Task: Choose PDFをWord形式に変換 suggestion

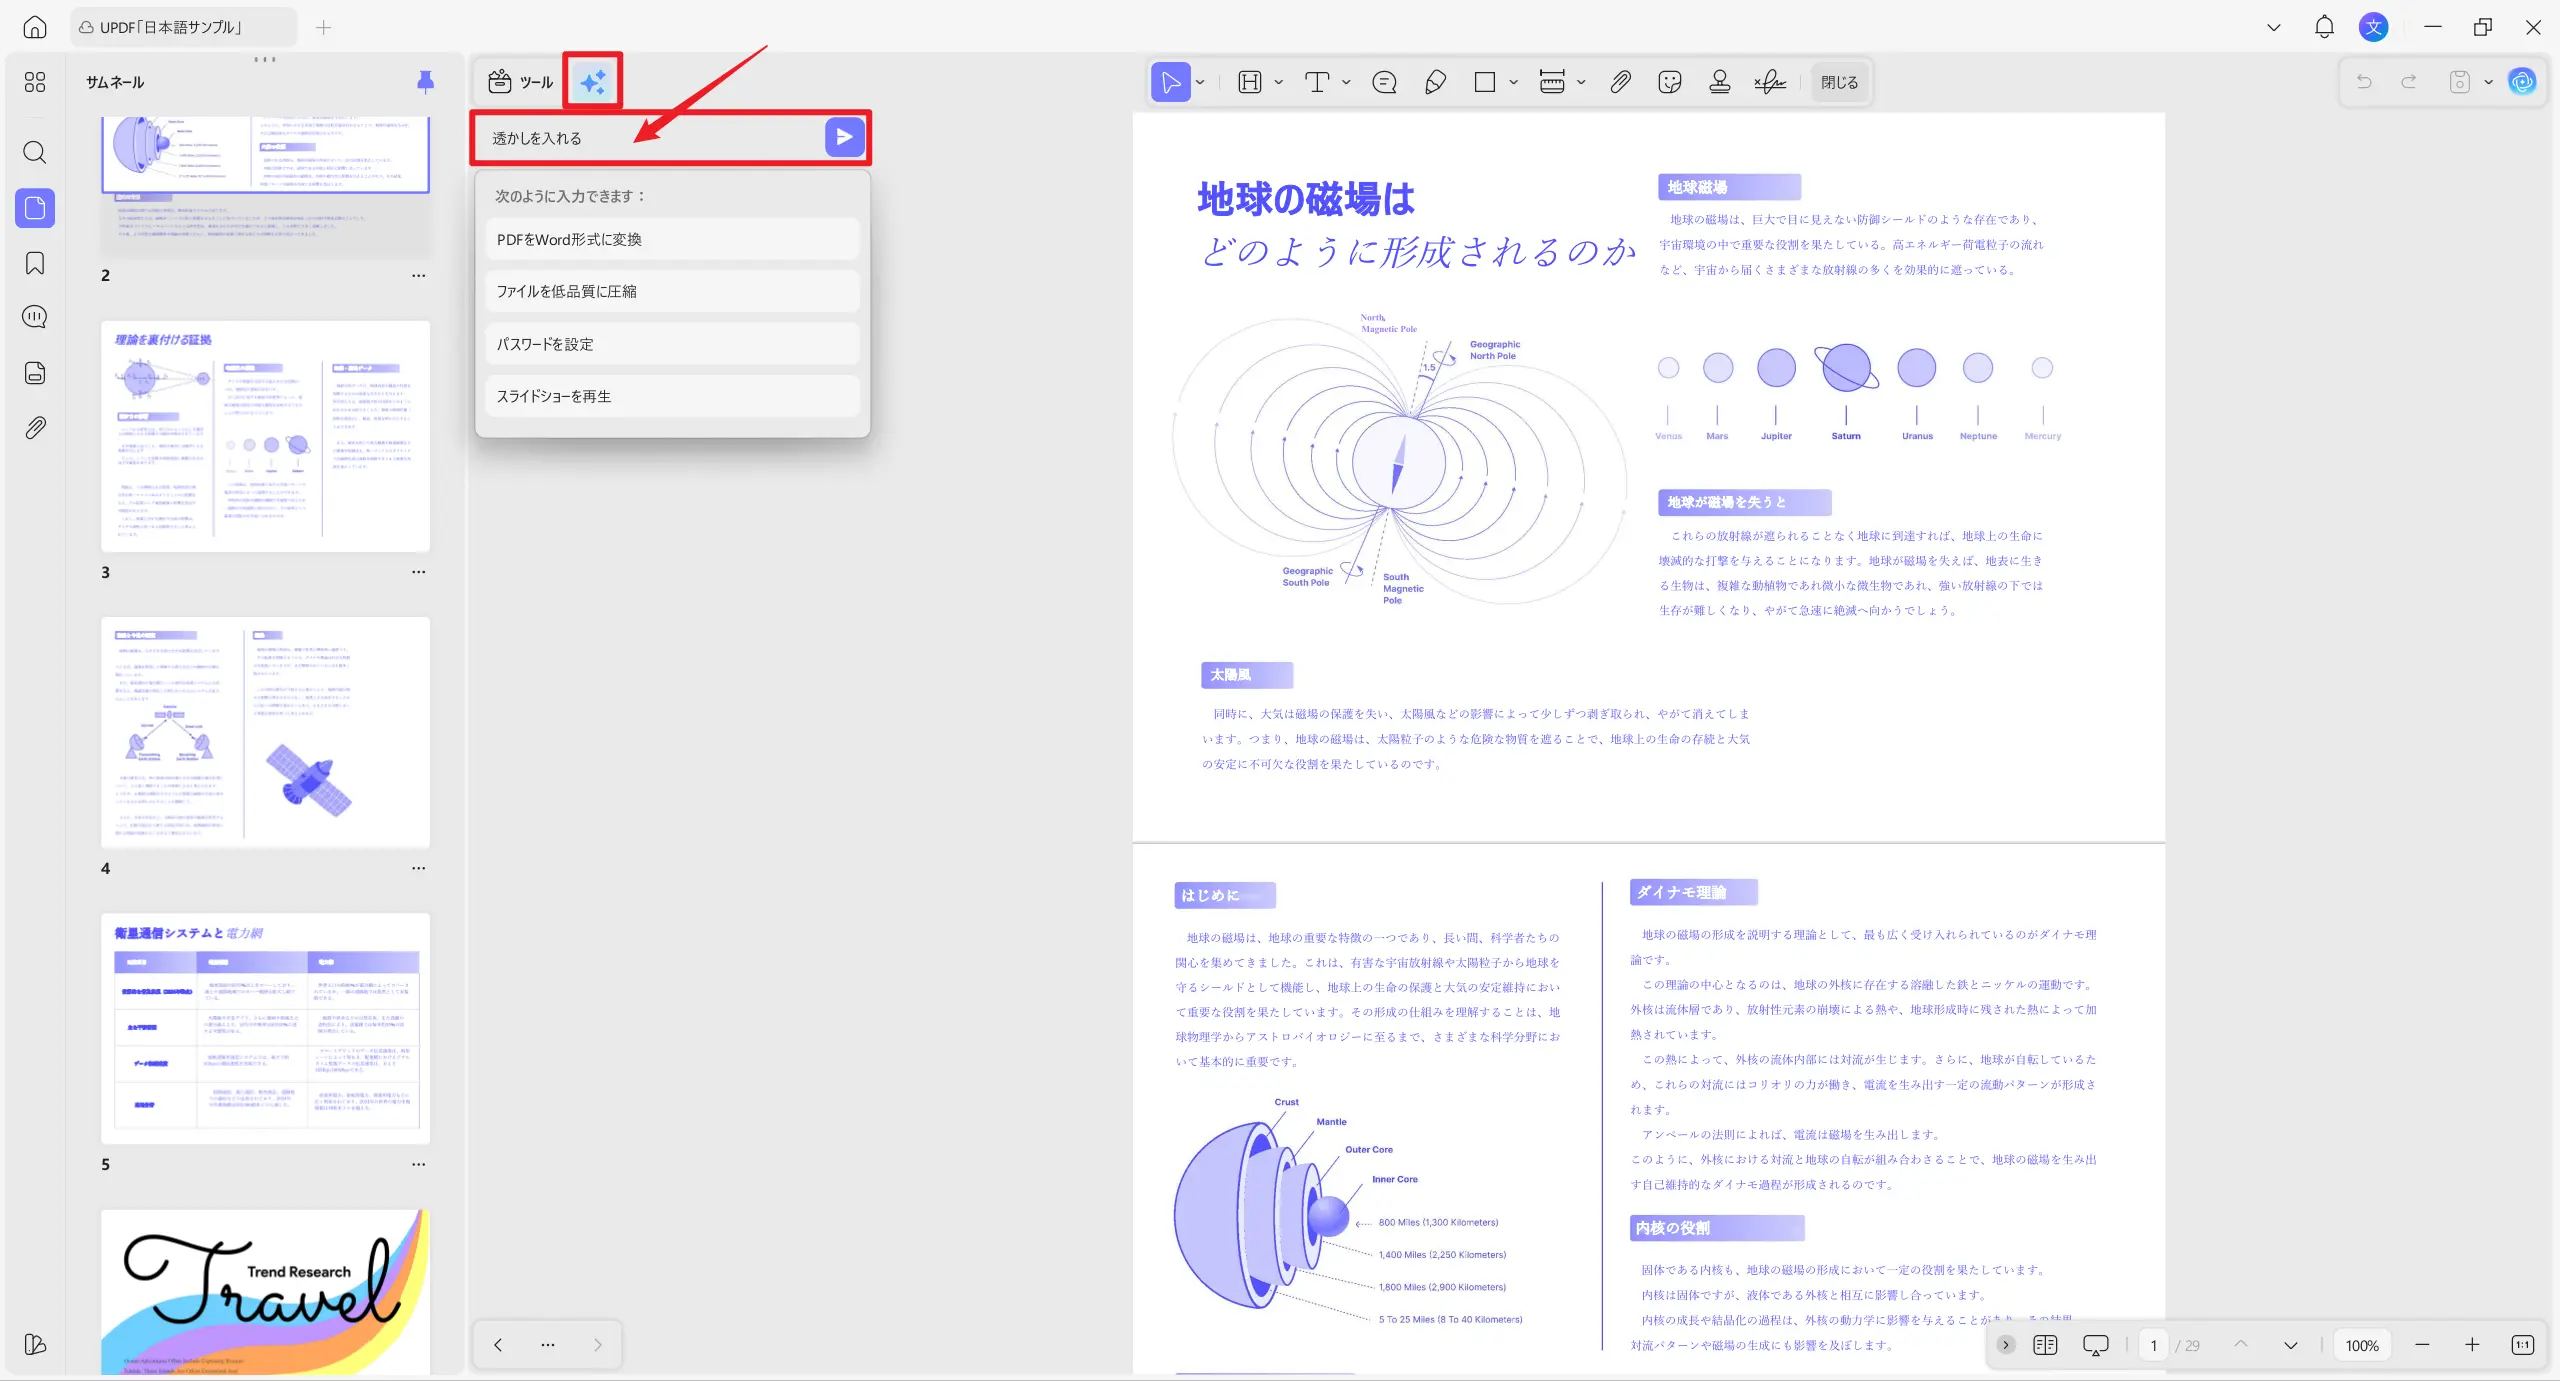Action: pos(671,238)
